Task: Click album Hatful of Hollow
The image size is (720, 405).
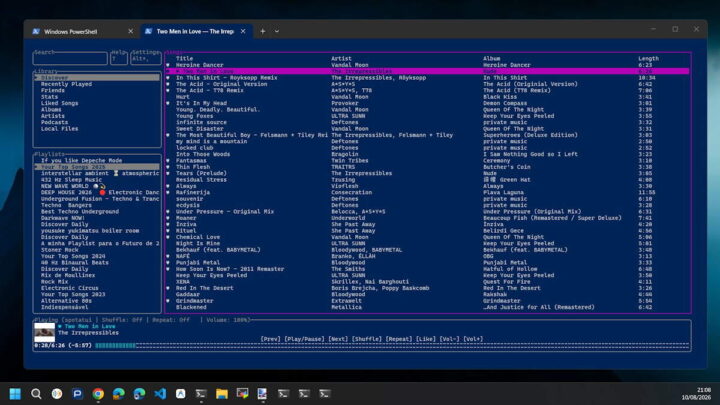Action: (x=510, y=269)
